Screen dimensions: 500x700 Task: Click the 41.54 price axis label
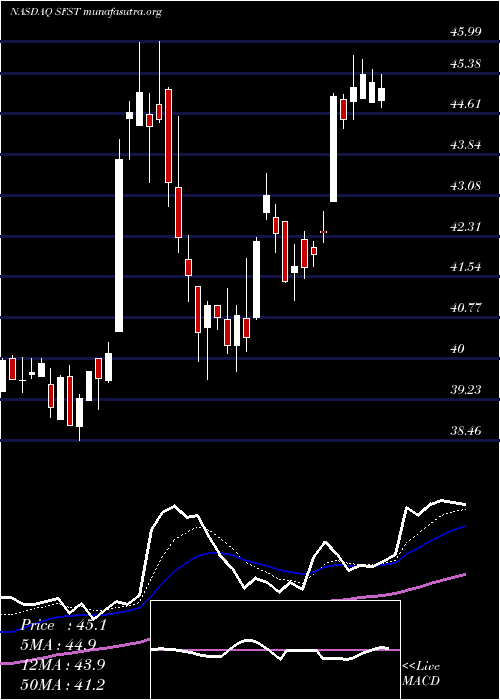[466, 267]
